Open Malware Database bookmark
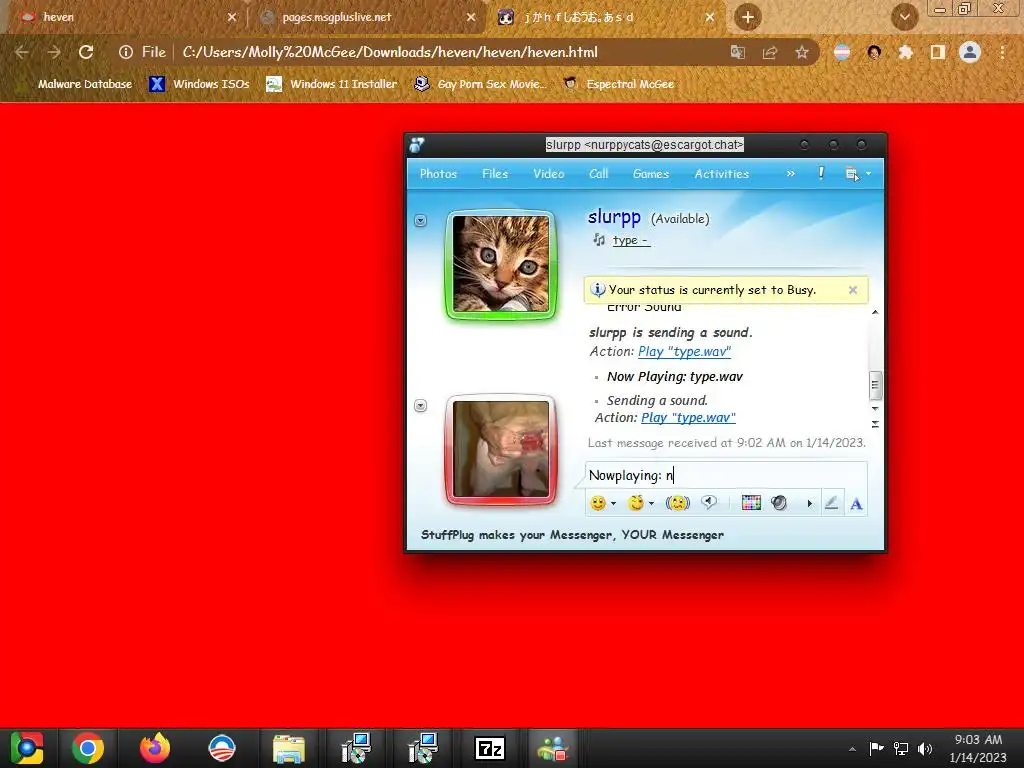Viewport: 1024px width, 768px height. 76,84
